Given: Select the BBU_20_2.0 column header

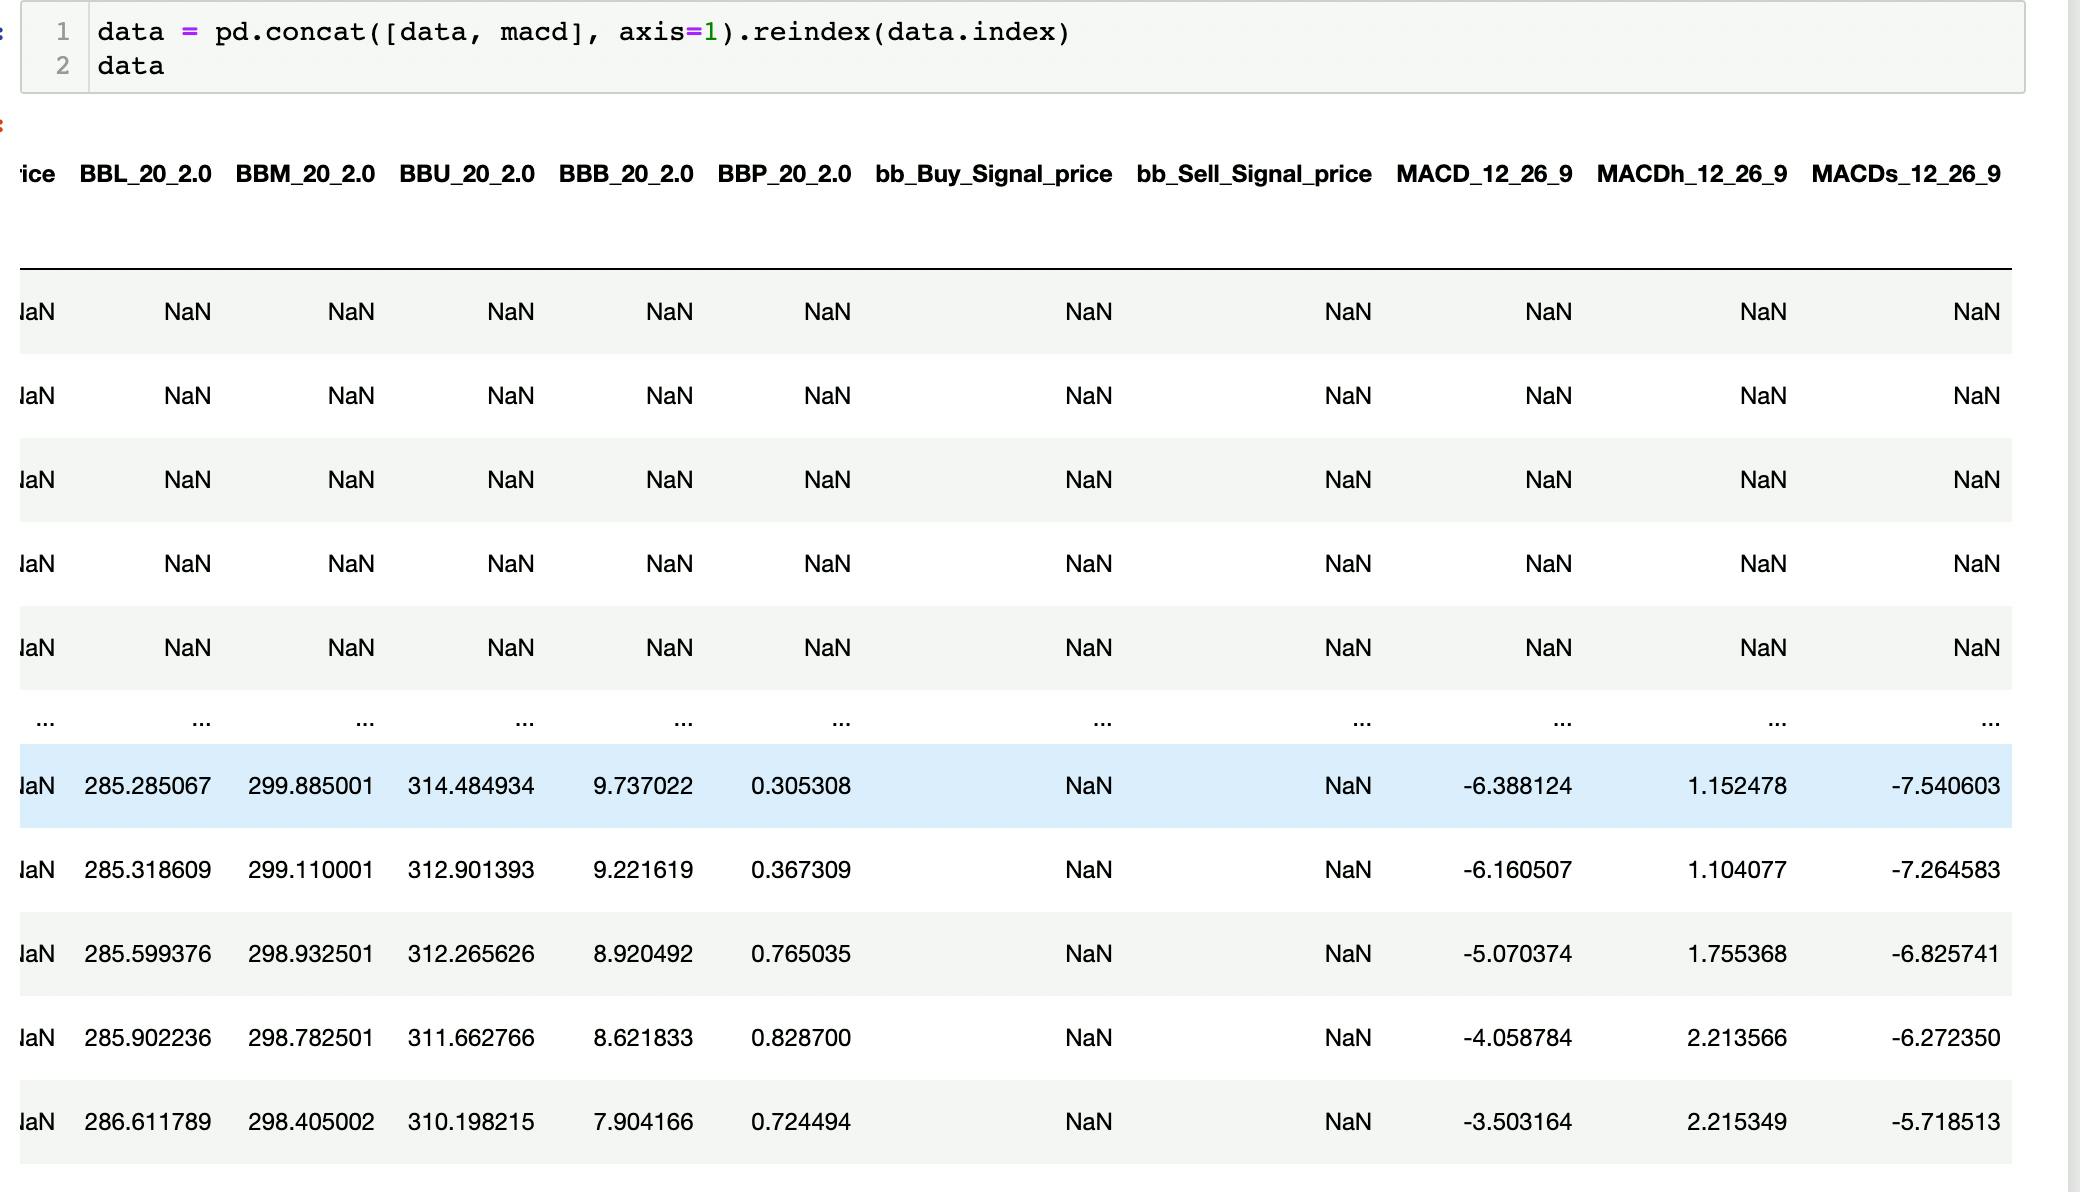Looking at the screenshot, I should (x=467, y=174).
